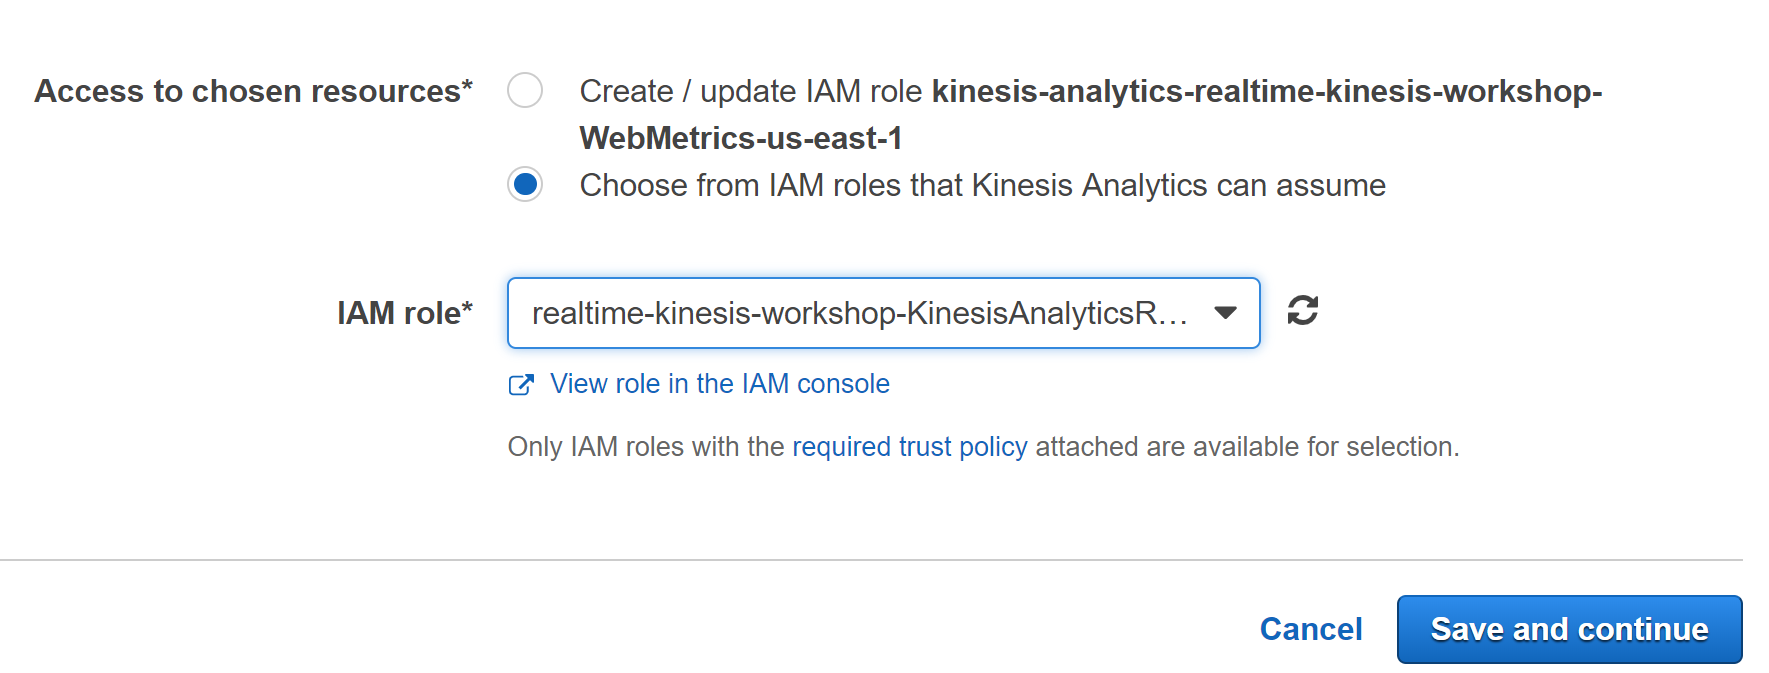Click the 'Only IAM roles with the' helper text
Screen dimensions: 1769x673
click(646, 446)
